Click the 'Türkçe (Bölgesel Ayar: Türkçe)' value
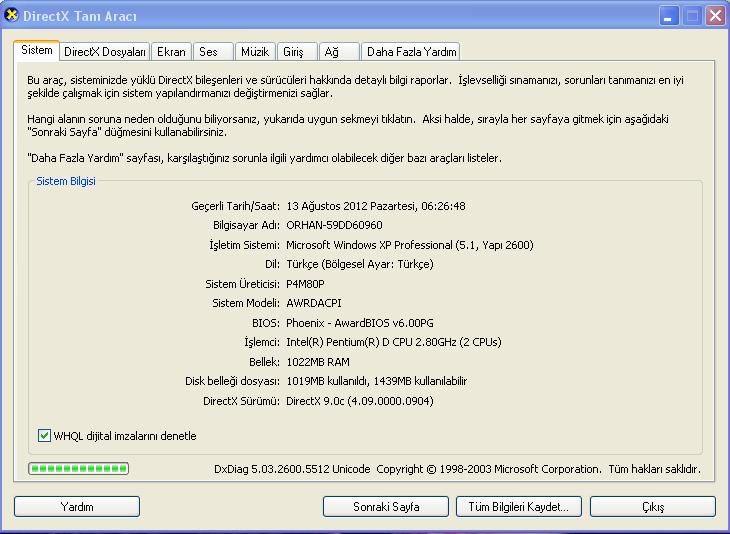730x534 pixels. click(x=360, y=264)
